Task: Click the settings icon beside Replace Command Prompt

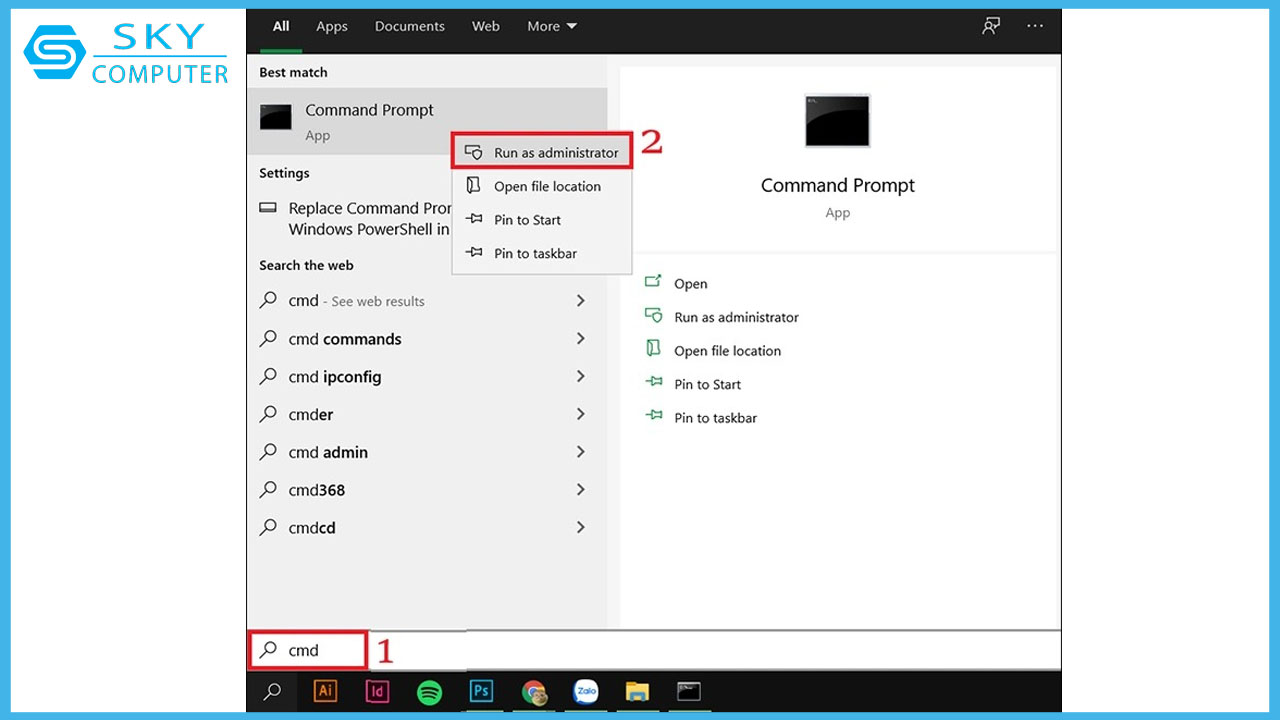Action: coord(268,208)
